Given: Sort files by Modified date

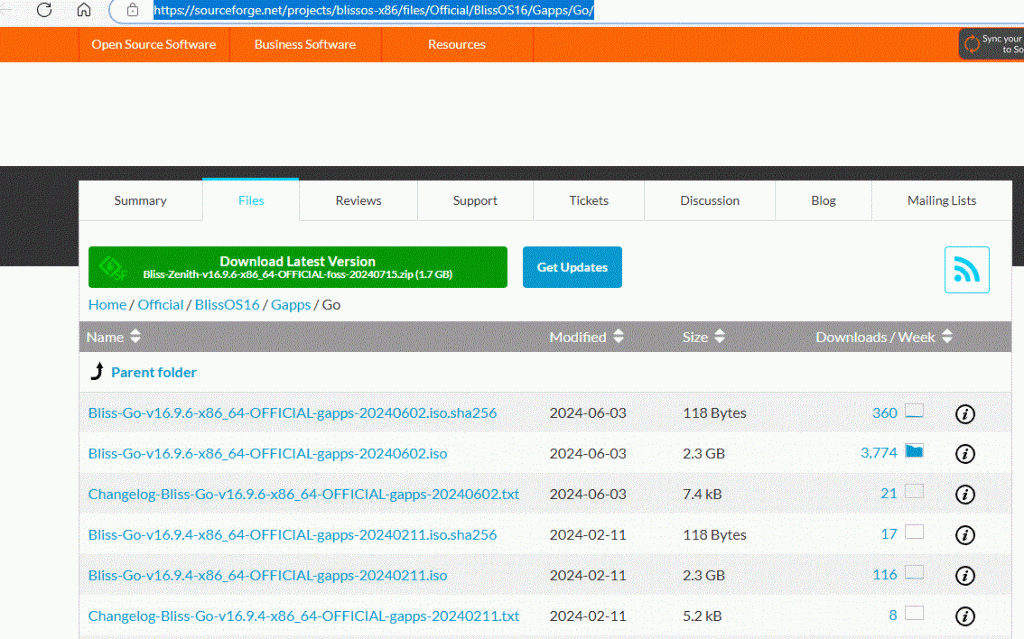Looking at the screenshot, I should (x=586, y=337).
